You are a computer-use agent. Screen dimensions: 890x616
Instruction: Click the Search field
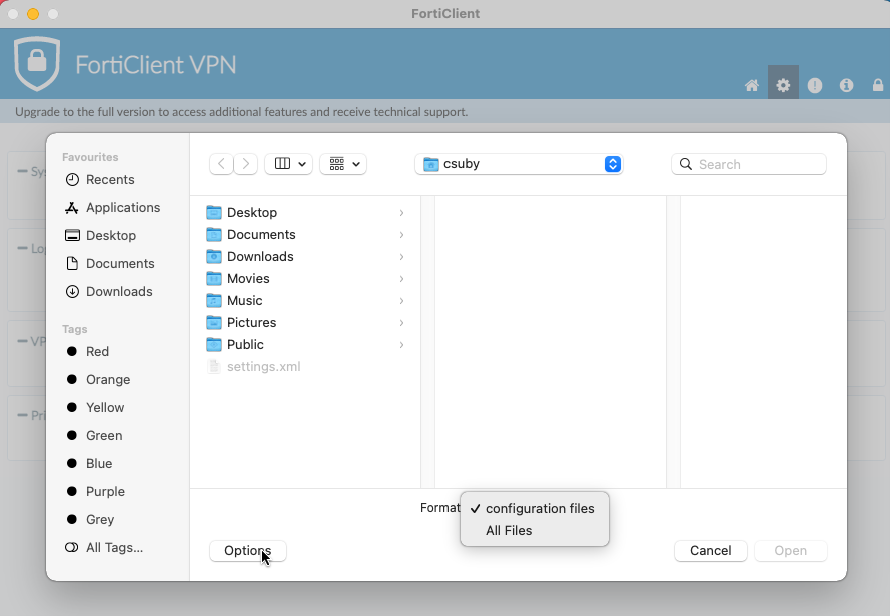click(x=749, y=164)
